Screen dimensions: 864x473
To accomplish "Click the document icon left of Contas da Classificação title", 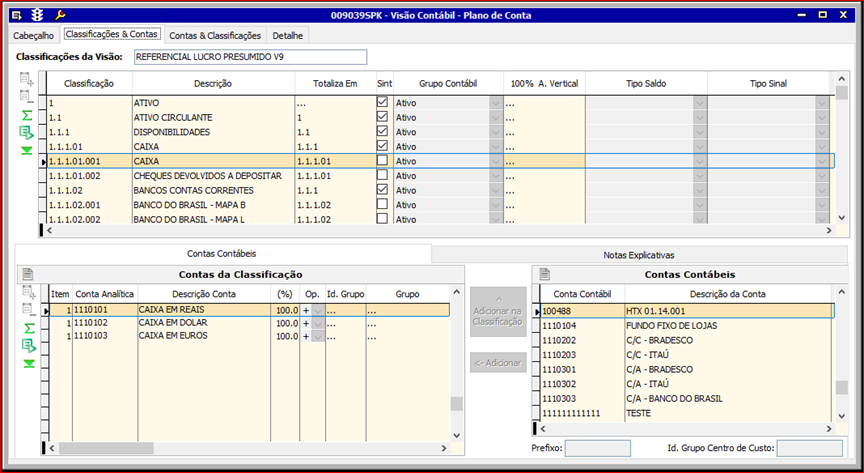I will coord(28,274).
